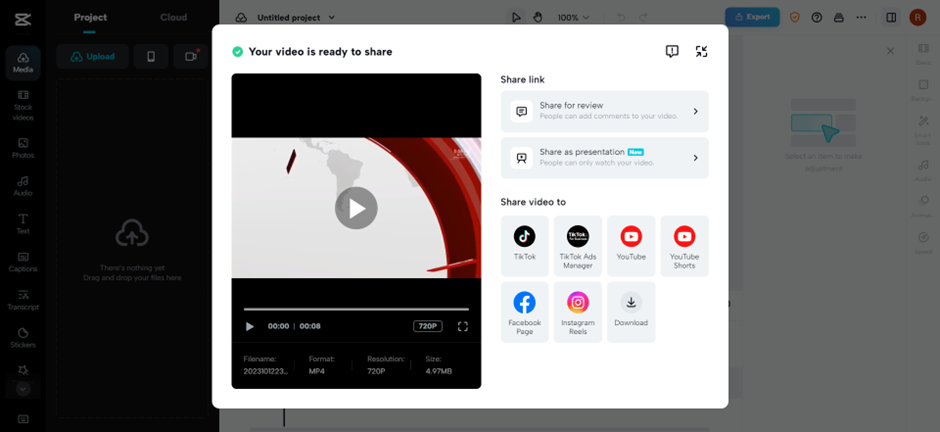940x432 pixels.
Task: Open Share for review option
Action: coord(604,111)
